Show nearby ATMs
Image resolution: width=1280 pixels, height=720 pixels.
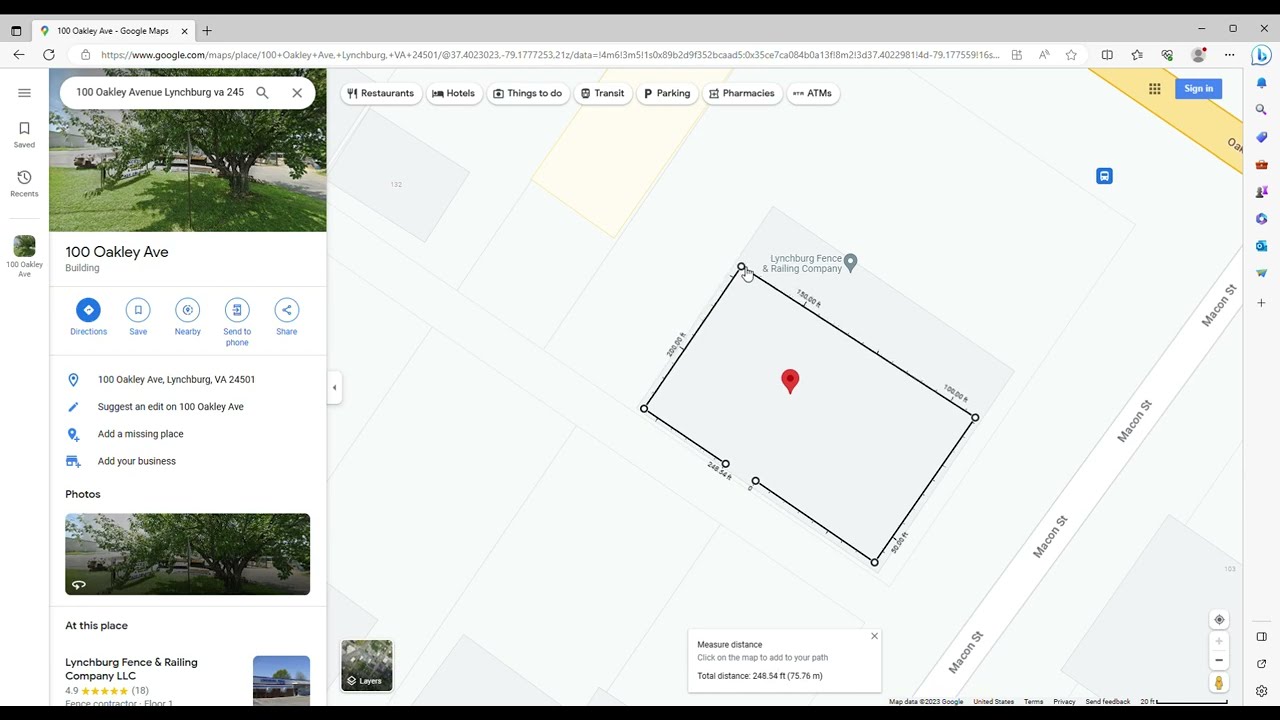[x=812, y=93]
